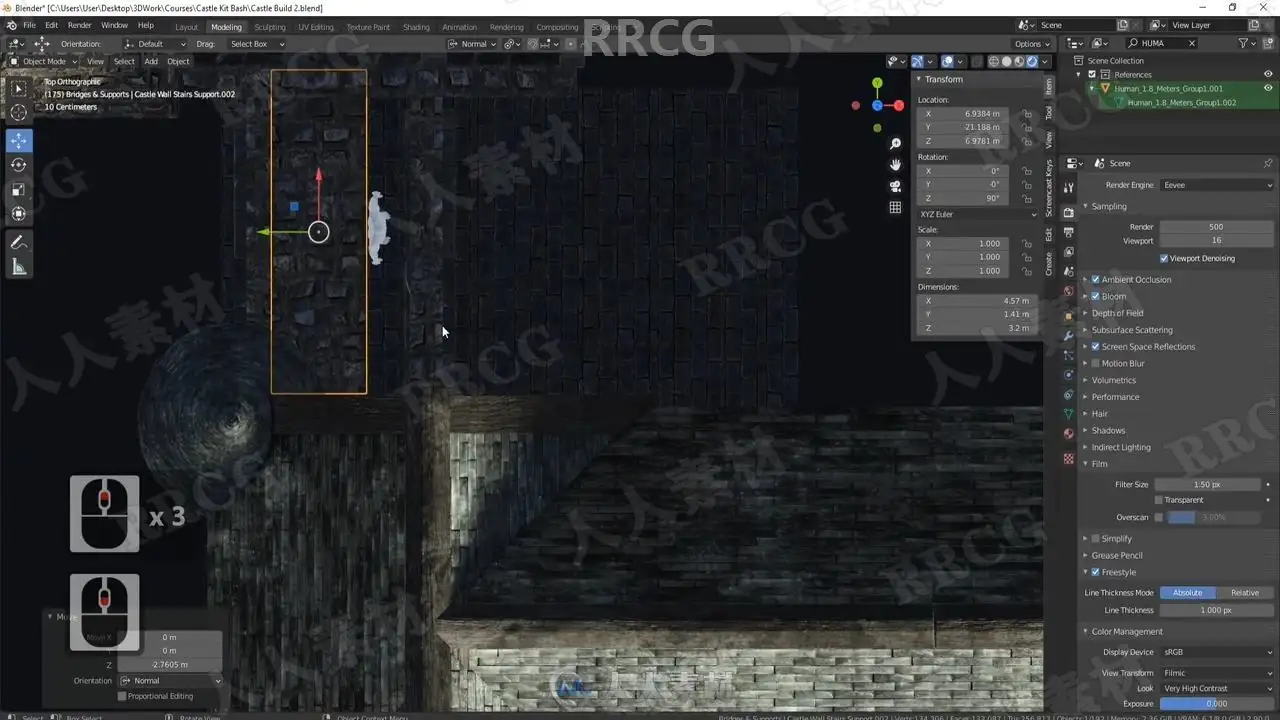Activate the Move tool
Screen dimensions: 1280x720
(x=19, y=140)
